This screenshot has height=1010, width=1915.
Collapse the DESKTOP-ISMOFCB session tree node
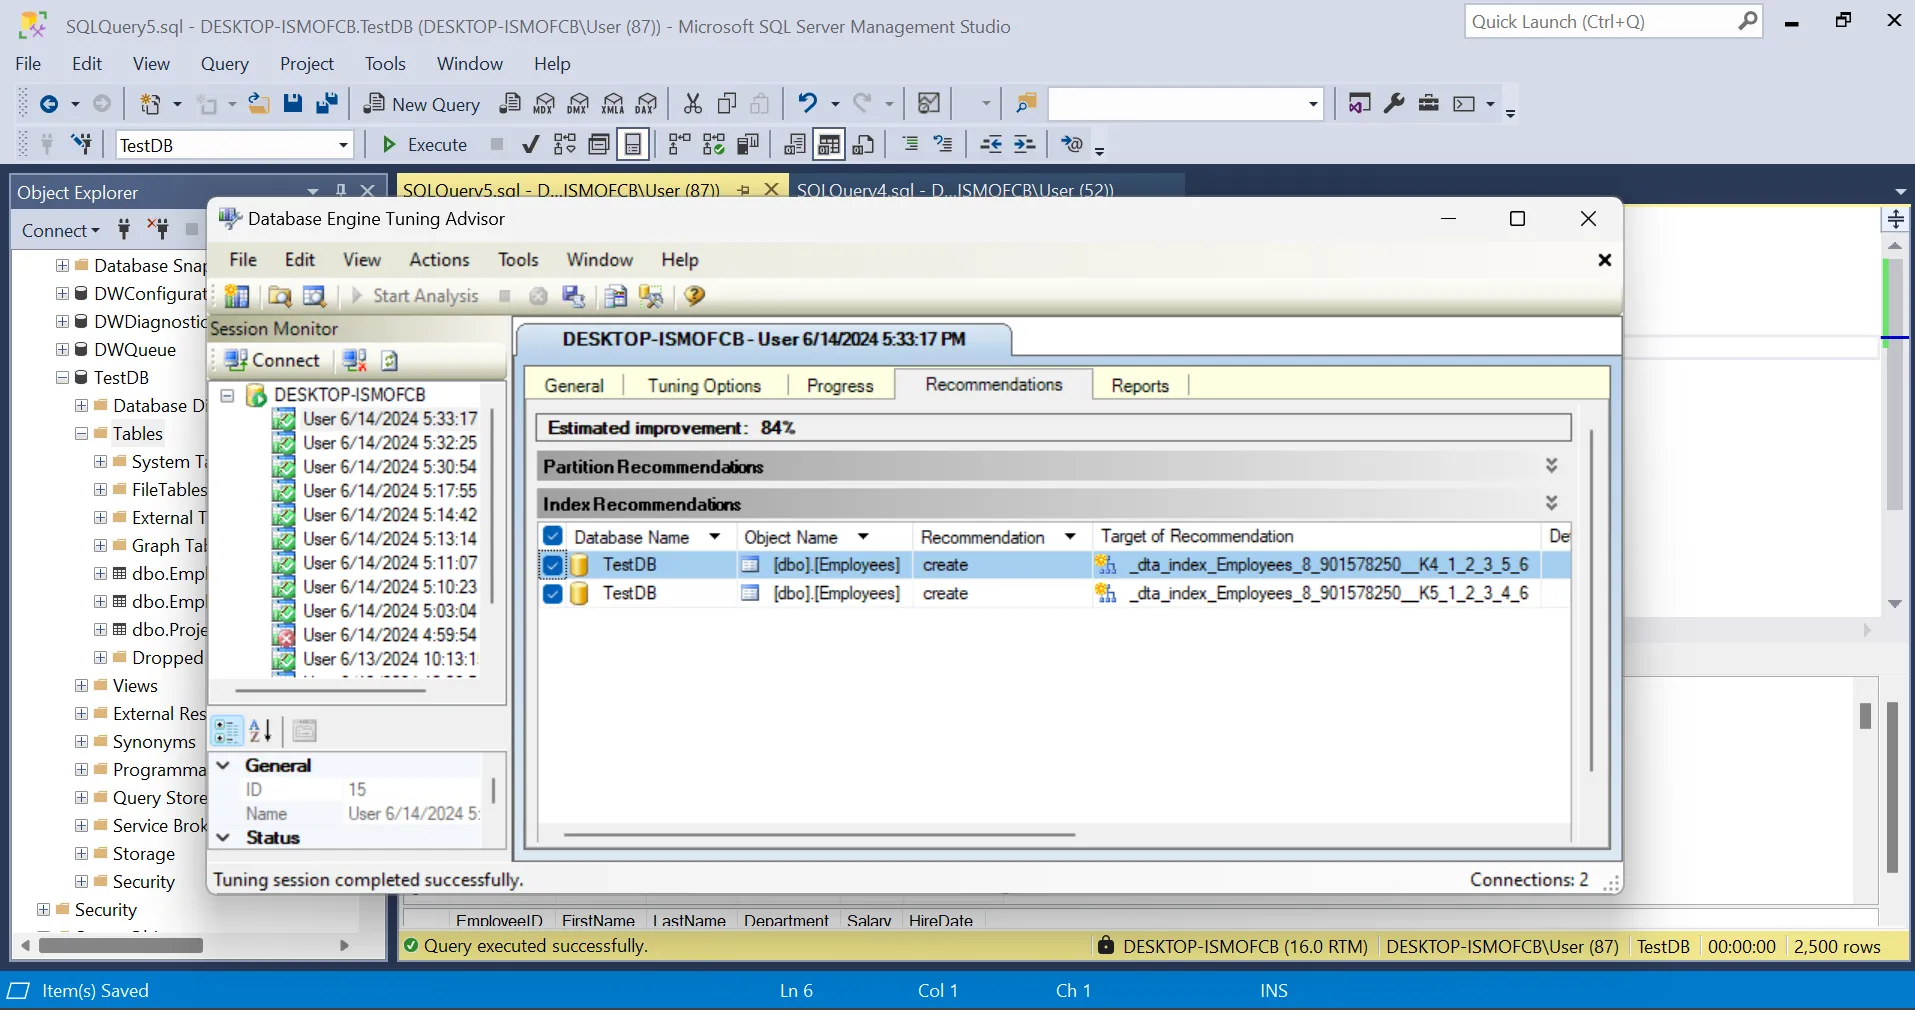point(227,395)
